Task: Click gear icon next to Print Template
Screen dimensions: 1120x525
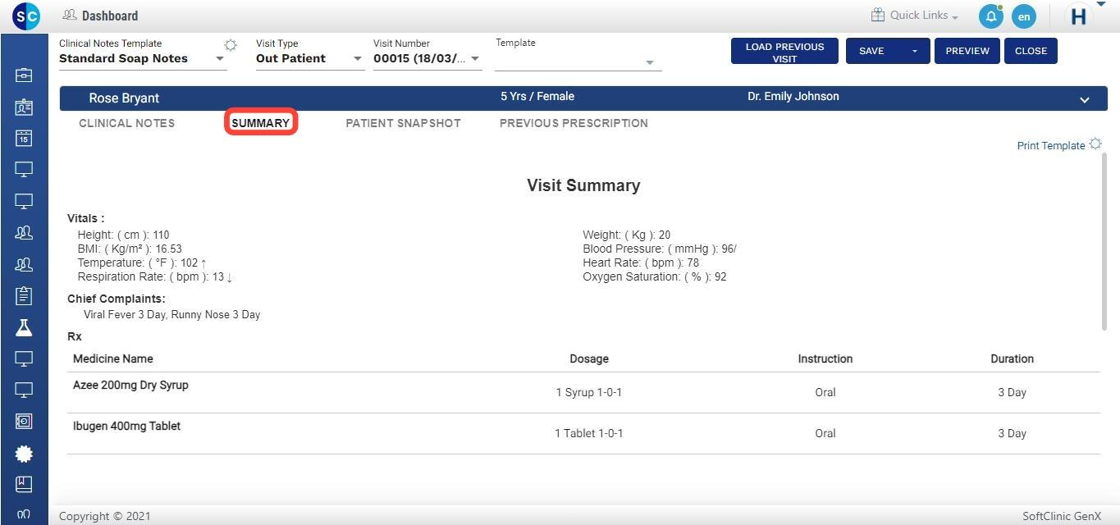Action: tap(1096, 144)
